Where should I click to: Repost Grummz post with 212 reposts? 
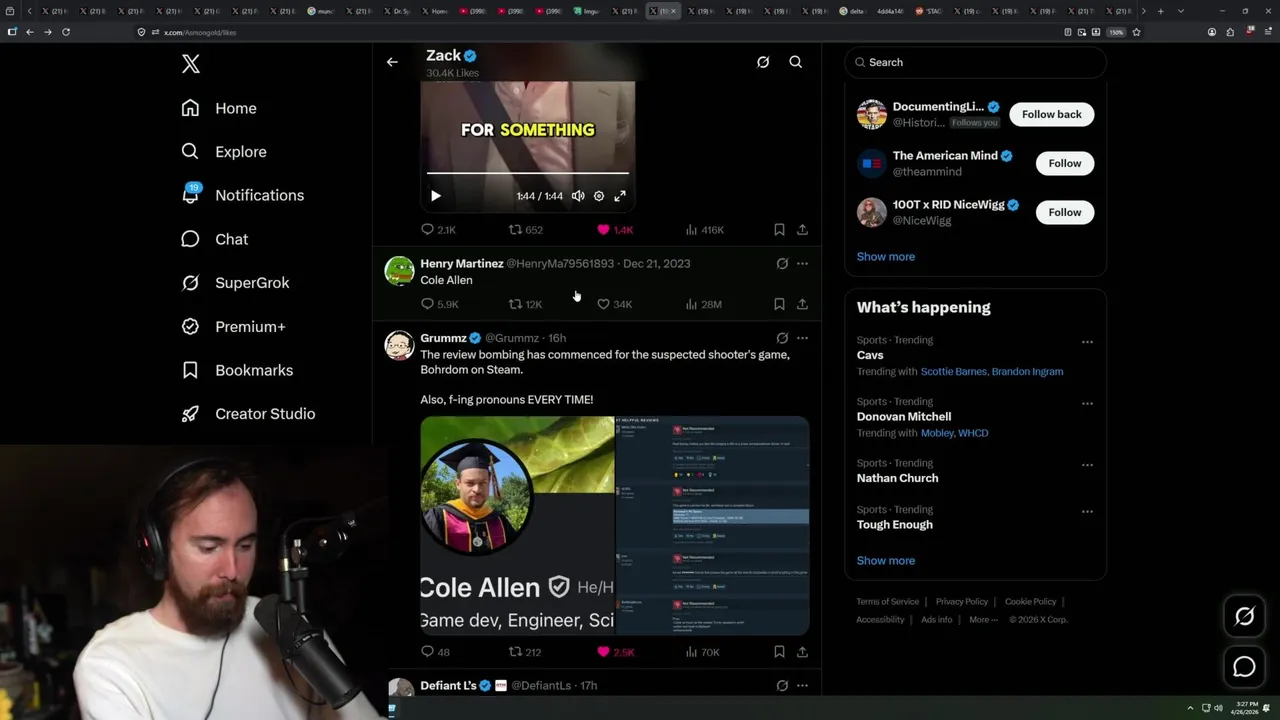(x=525, y=652)
